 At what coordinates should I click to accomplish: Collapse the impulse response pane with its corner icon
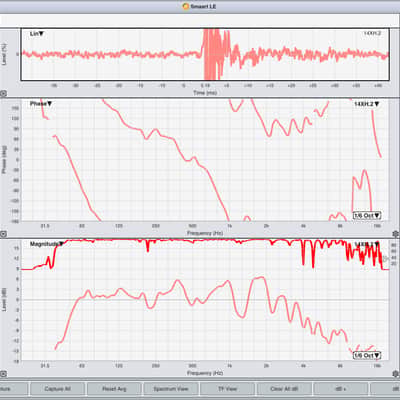pyautogui.click(x=3, y=94)
